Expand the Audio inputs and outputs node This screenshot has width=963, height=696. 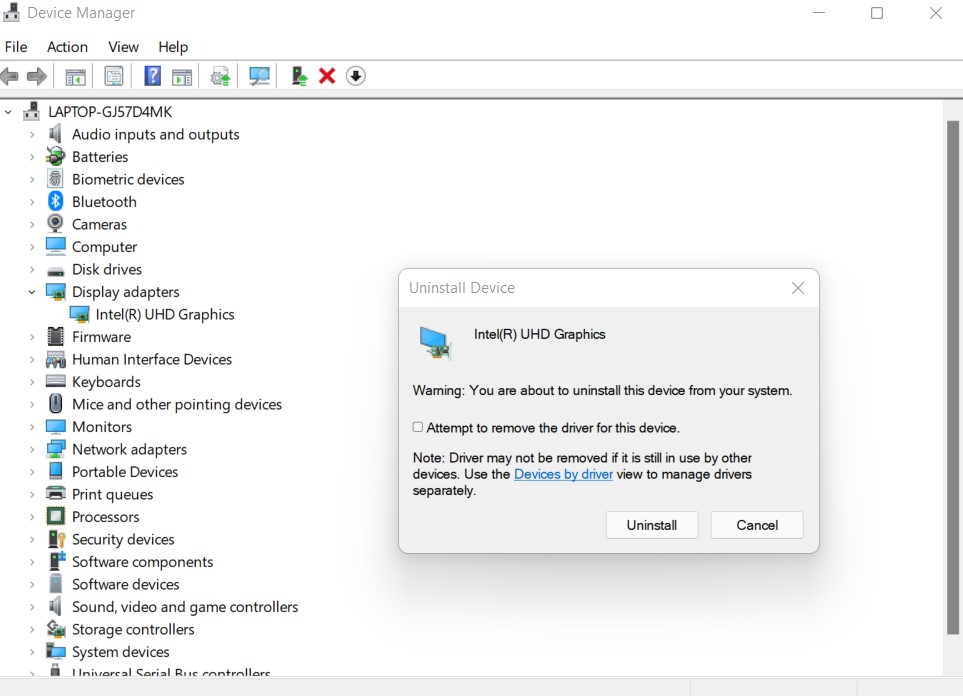click(x=32, y=135)
